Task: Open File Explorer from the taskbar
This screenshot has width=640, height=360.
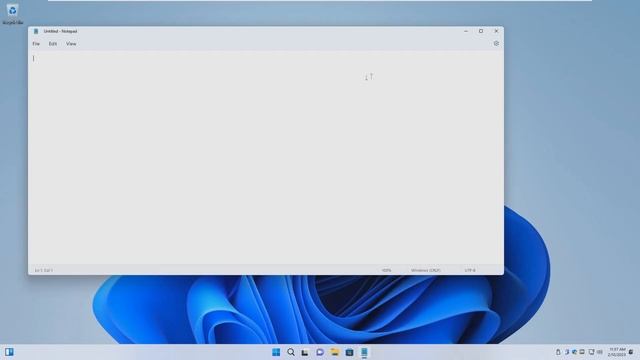Action: 335,352
